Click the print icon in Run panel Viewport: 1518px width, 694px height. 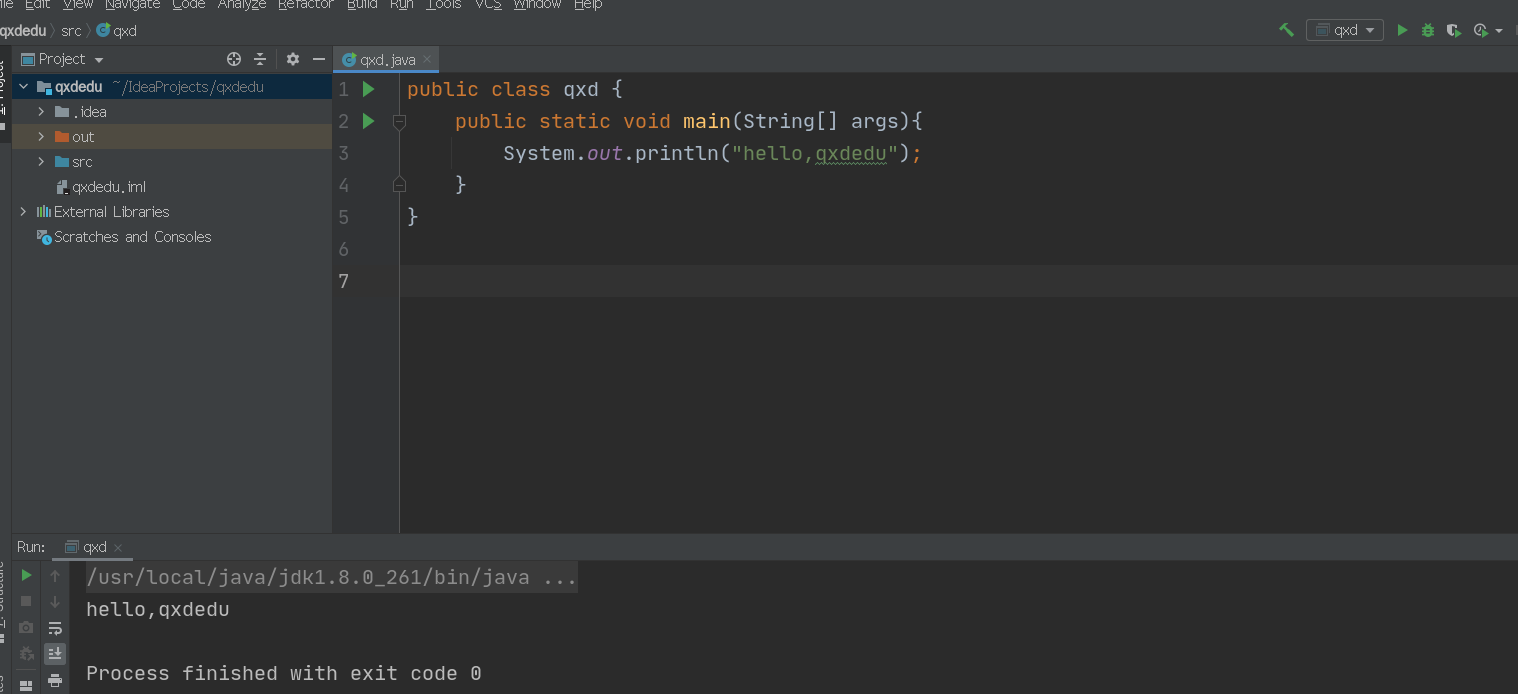tap(55, 680)
